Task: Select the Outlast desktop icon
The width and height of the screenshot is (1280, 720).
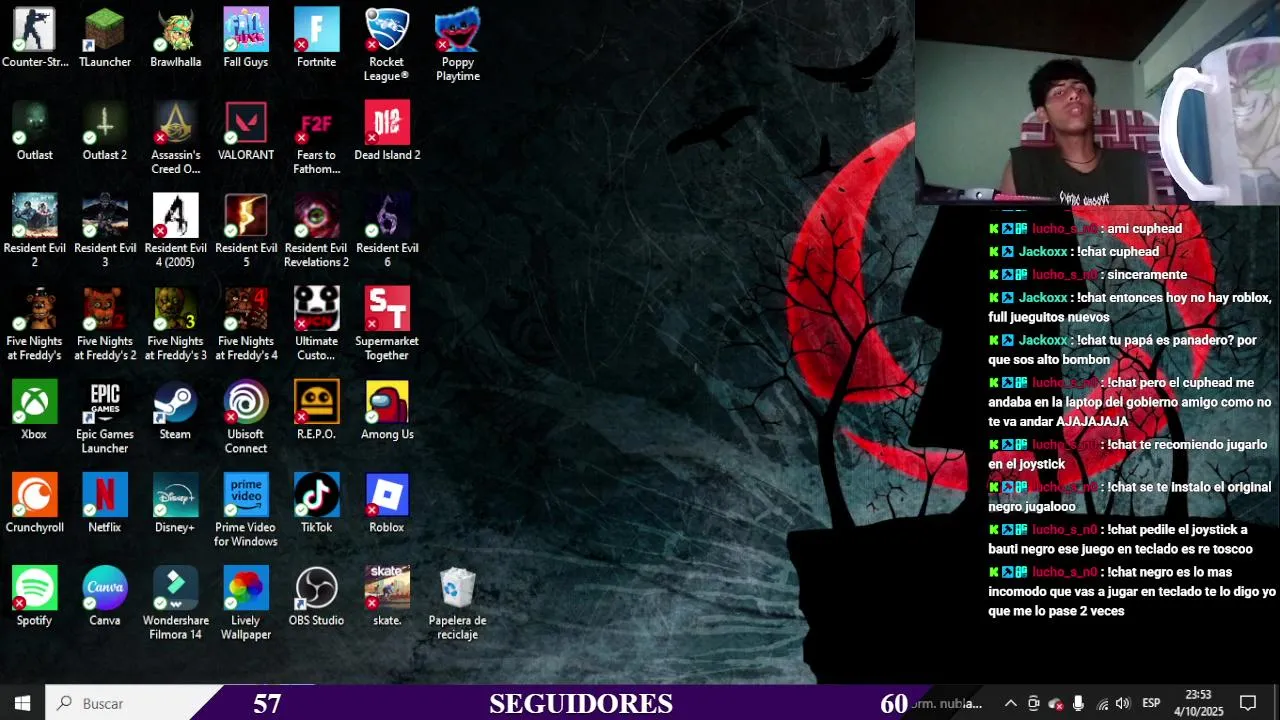Action: click(34, 132)
